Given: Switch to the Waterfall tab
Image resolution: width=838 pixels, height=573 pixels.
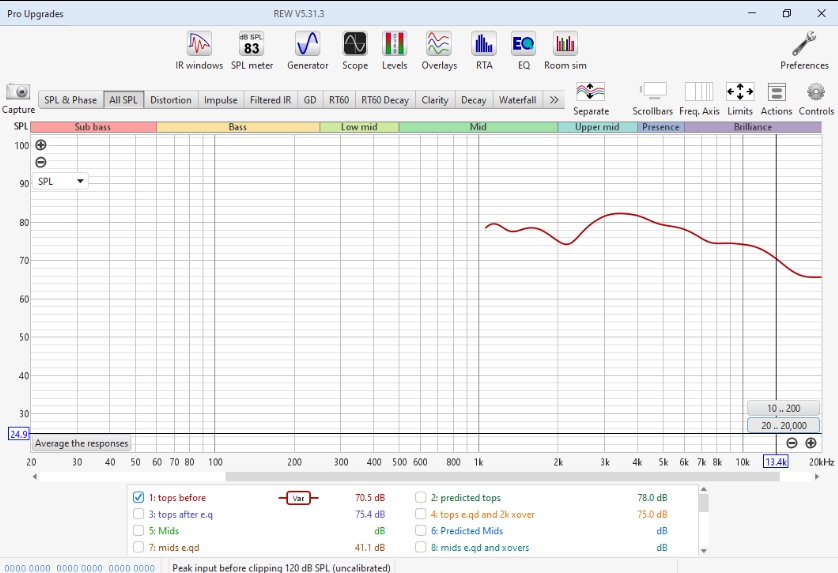Looking at the screenshot, I should 517,100.
